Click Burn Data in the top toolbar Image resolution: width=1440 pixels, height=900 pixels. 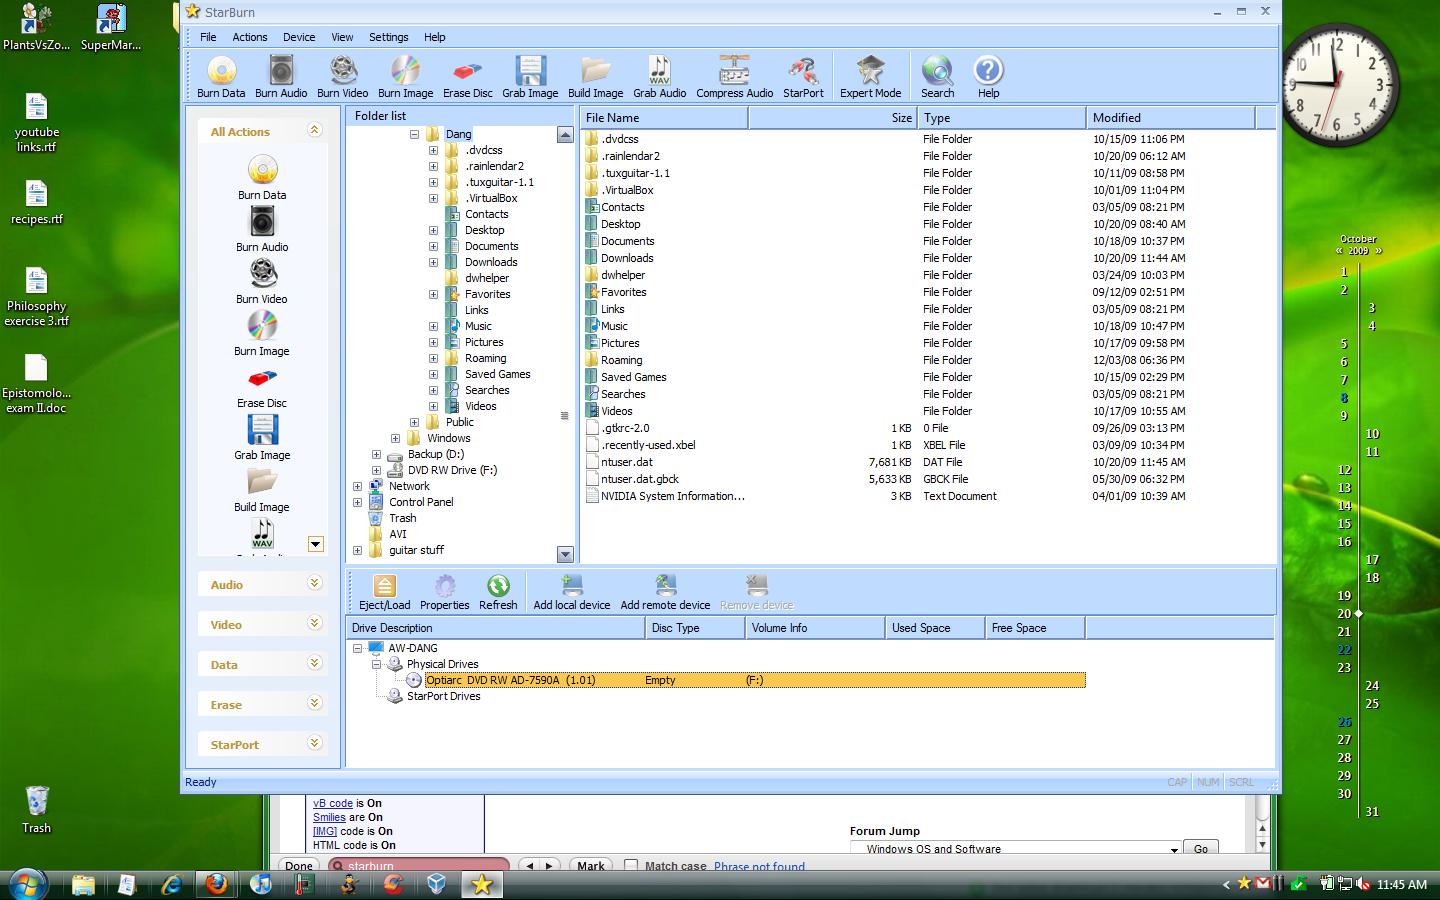[221, 77]
